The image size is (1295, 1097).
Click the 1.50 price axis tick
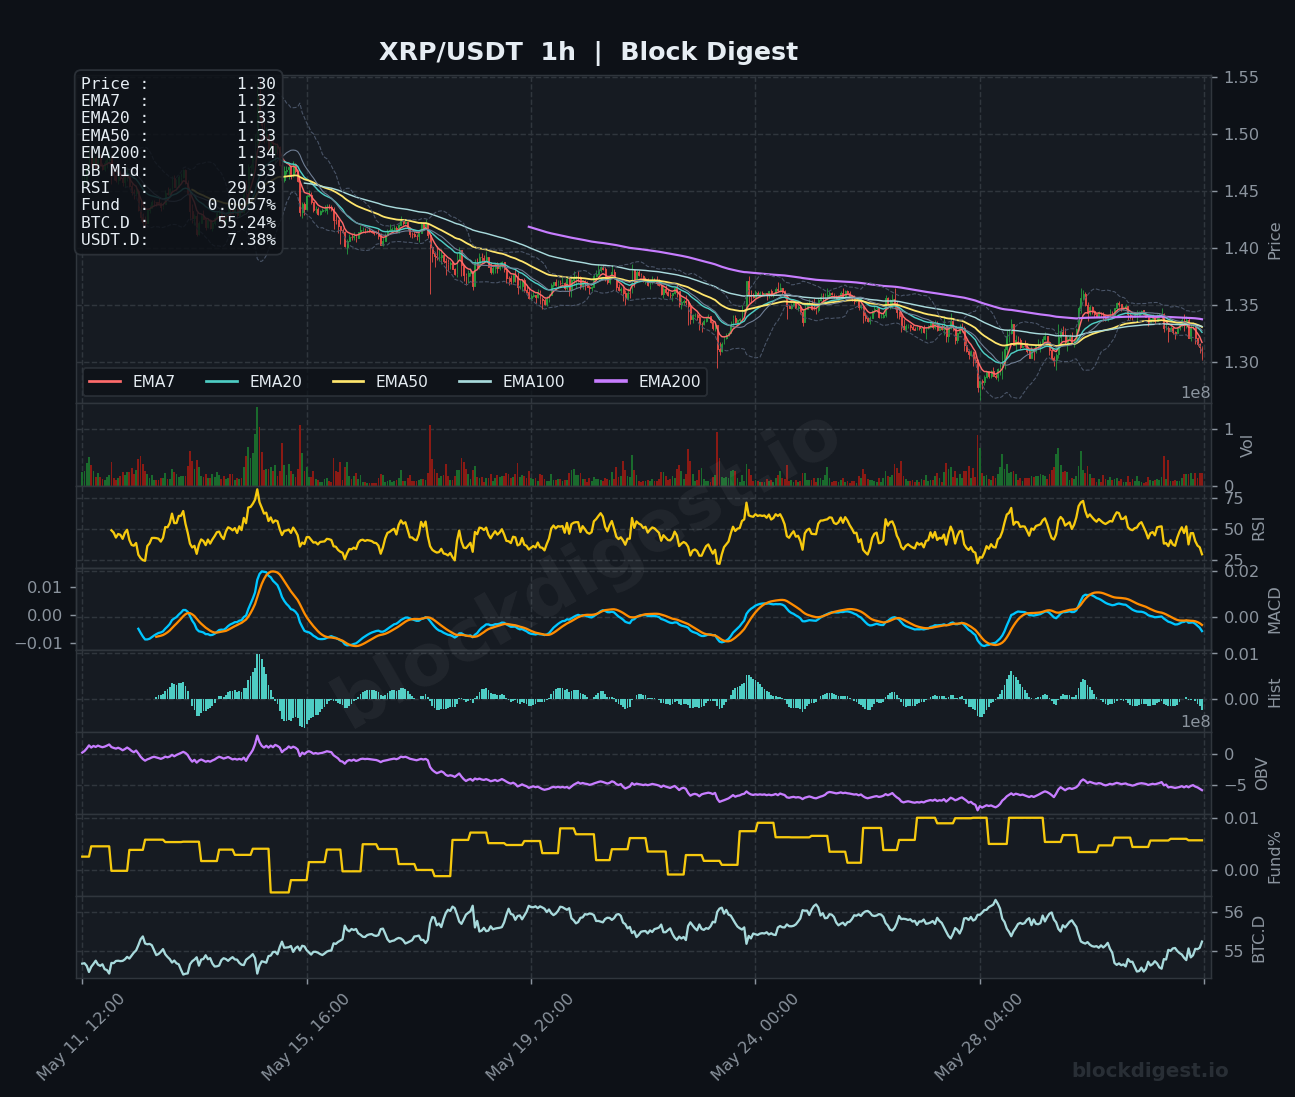[1240, 135]
